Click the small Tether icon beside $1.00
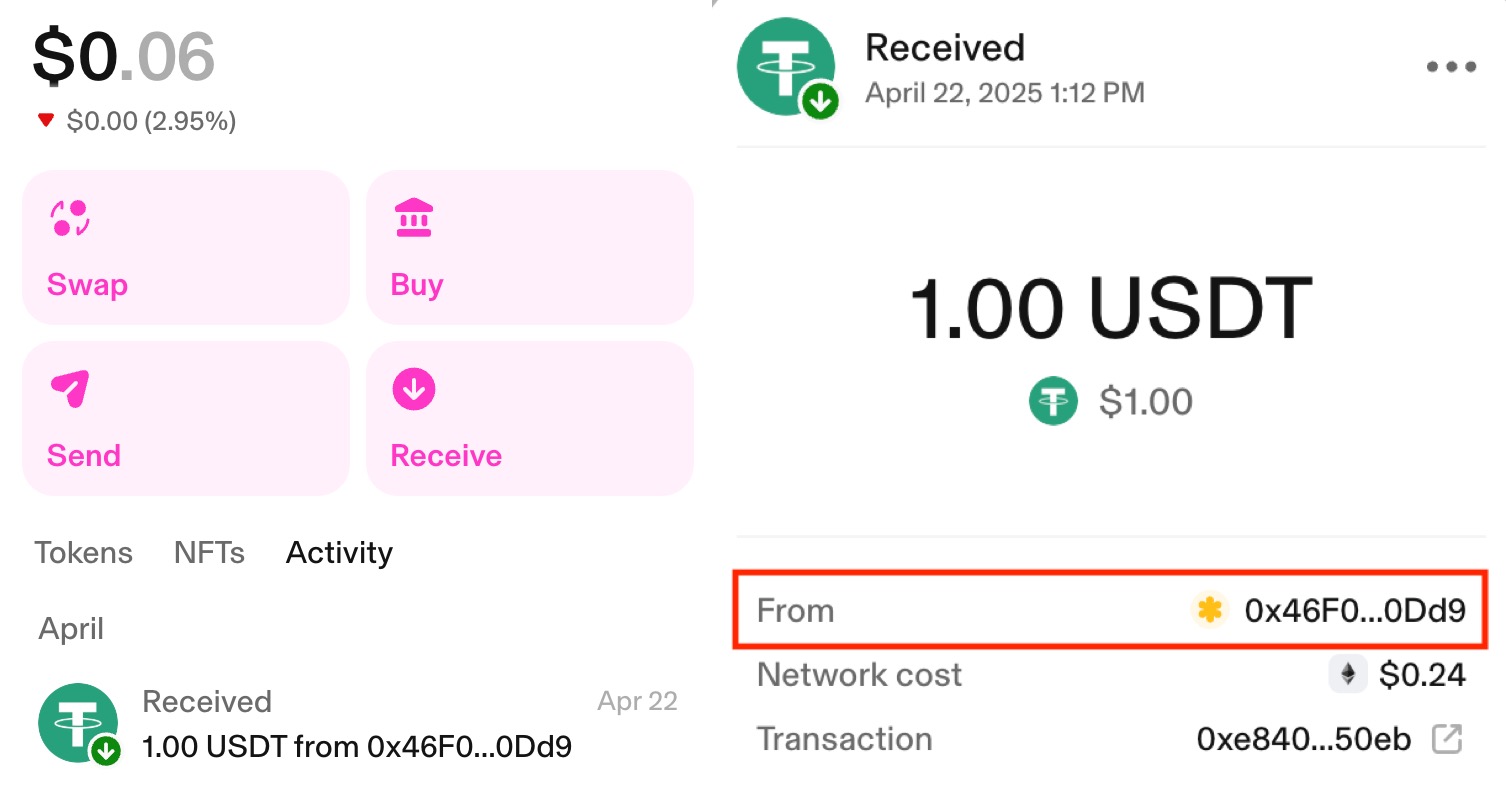This screenshot has width=1506, height=792. [x=1053, y=402]
